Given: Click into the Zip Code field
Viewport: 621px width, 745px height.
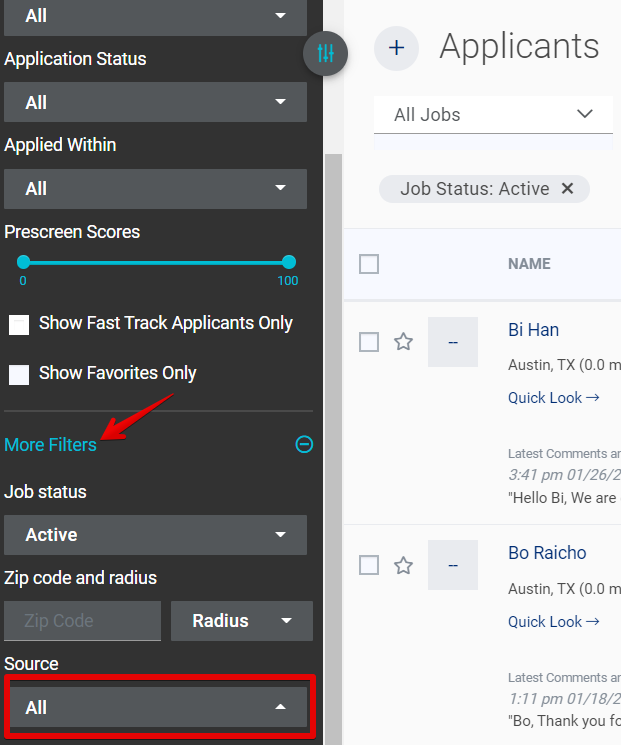Looking at the screenshot, I should pos(83,621).
